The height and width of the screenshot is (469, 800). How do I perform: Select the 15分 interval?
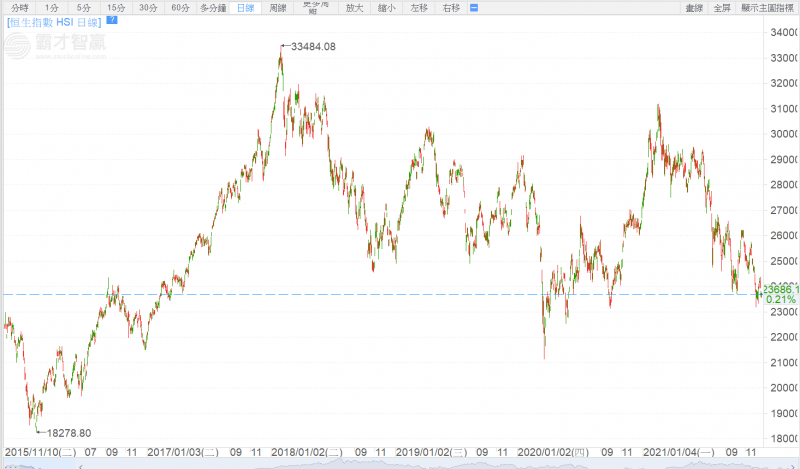[x=116, y=8]
